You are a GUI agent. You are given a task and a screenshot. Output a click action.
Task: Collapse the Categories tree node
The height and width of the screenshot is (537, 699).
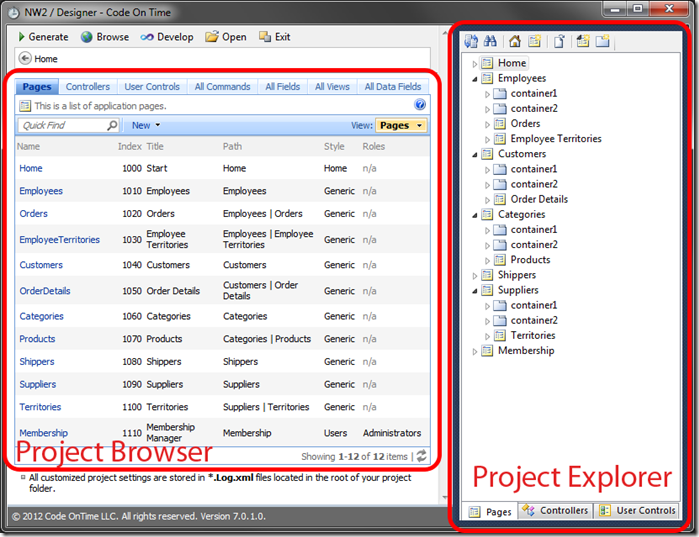click(474, 215)
